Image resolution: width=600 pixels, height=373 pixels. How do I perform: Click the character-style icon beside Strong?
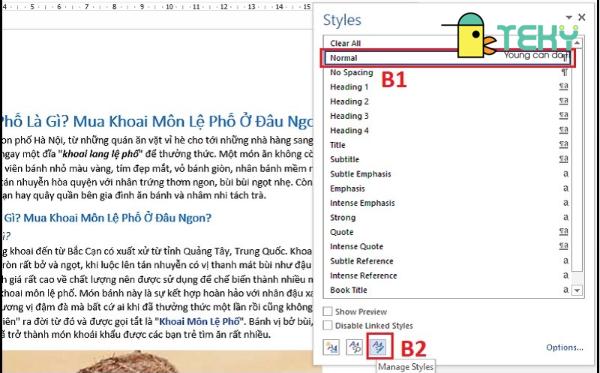(566, 217)
